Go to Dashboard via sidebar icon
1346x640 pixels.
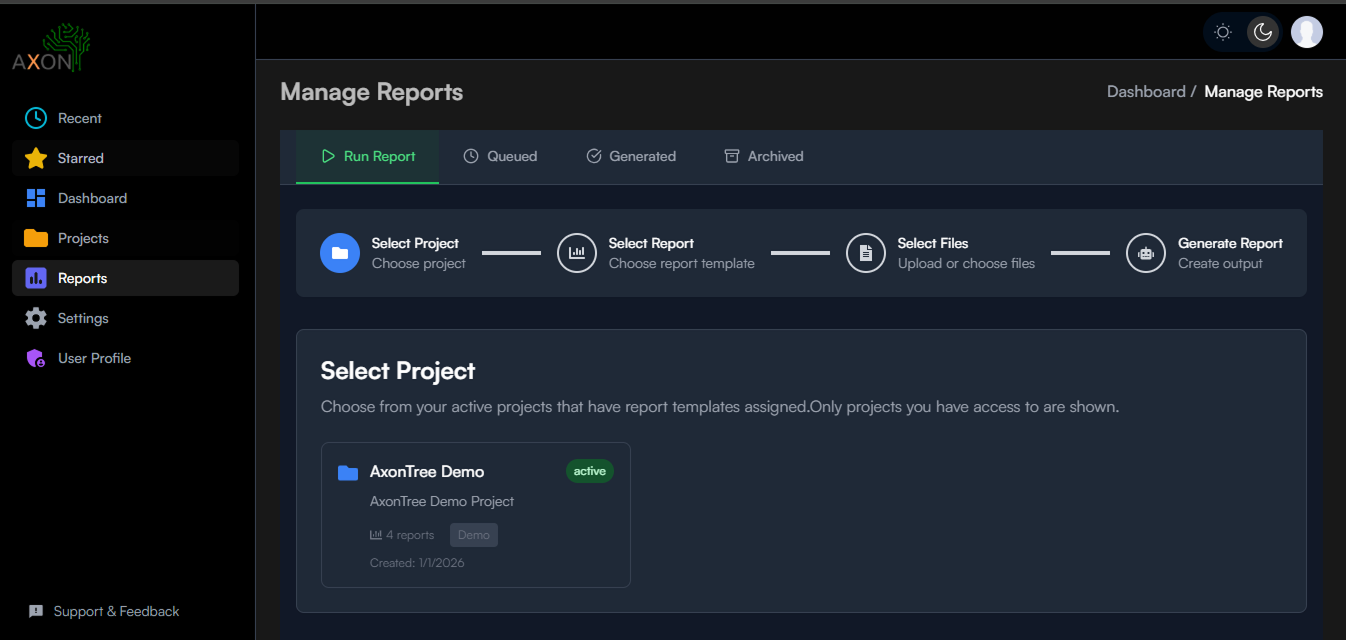pyautogui.click(x=36, y=198)
